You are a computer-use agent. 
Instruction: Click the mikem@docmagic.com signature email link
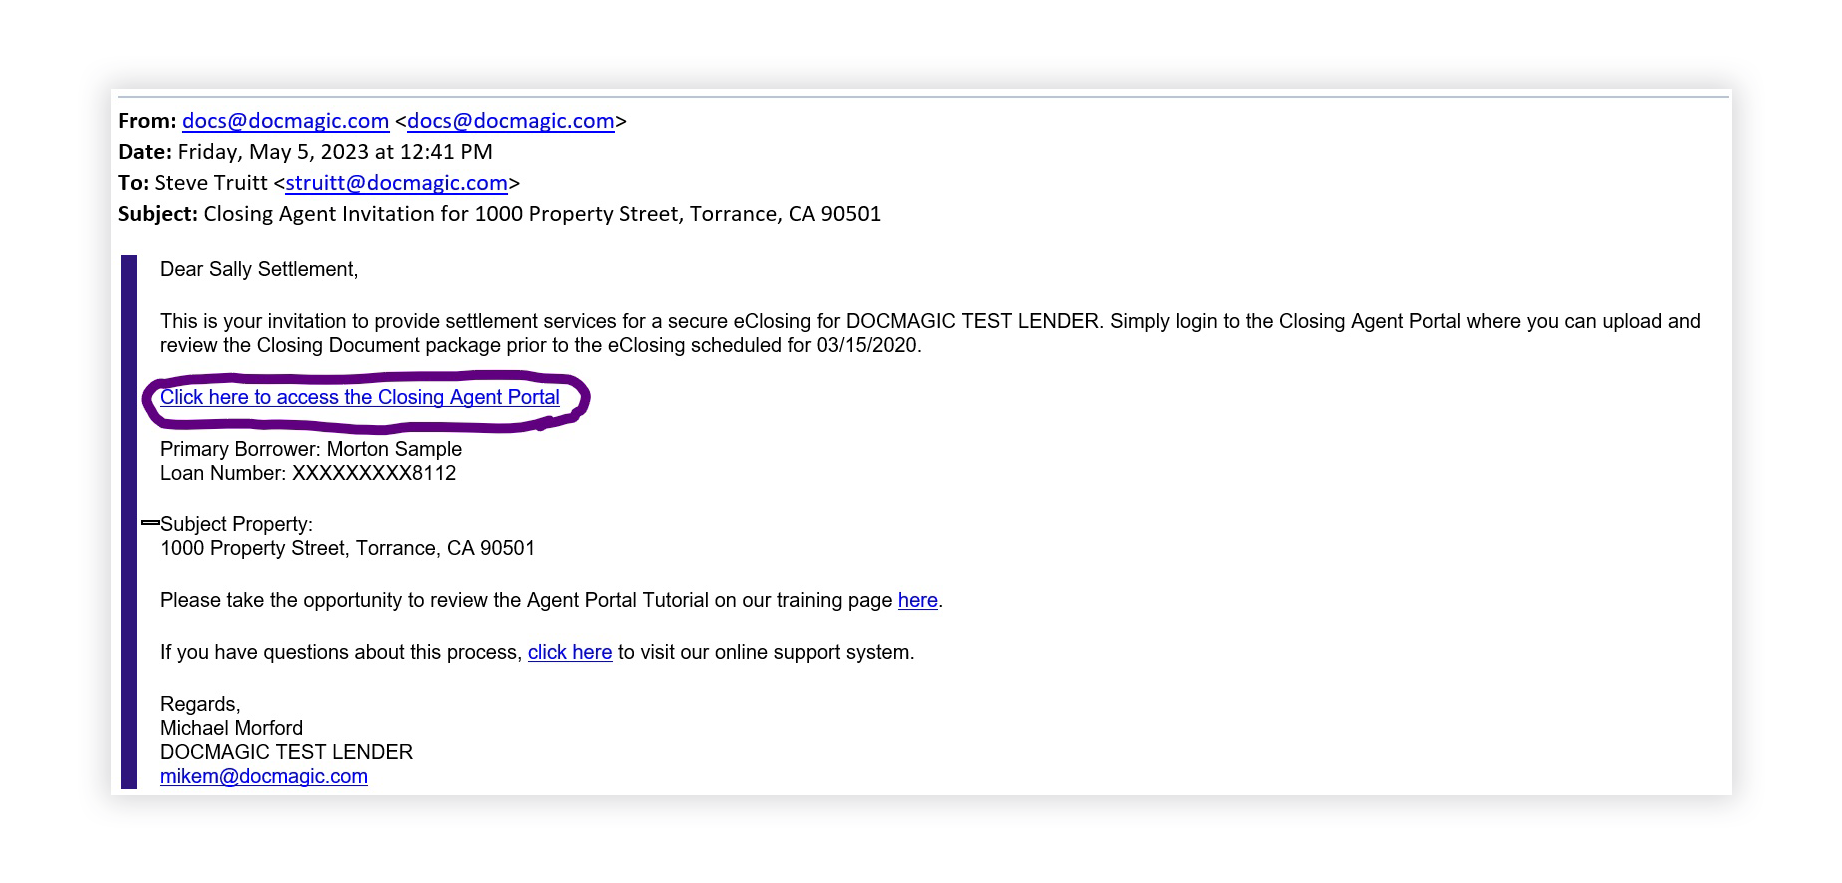(263, 776)
